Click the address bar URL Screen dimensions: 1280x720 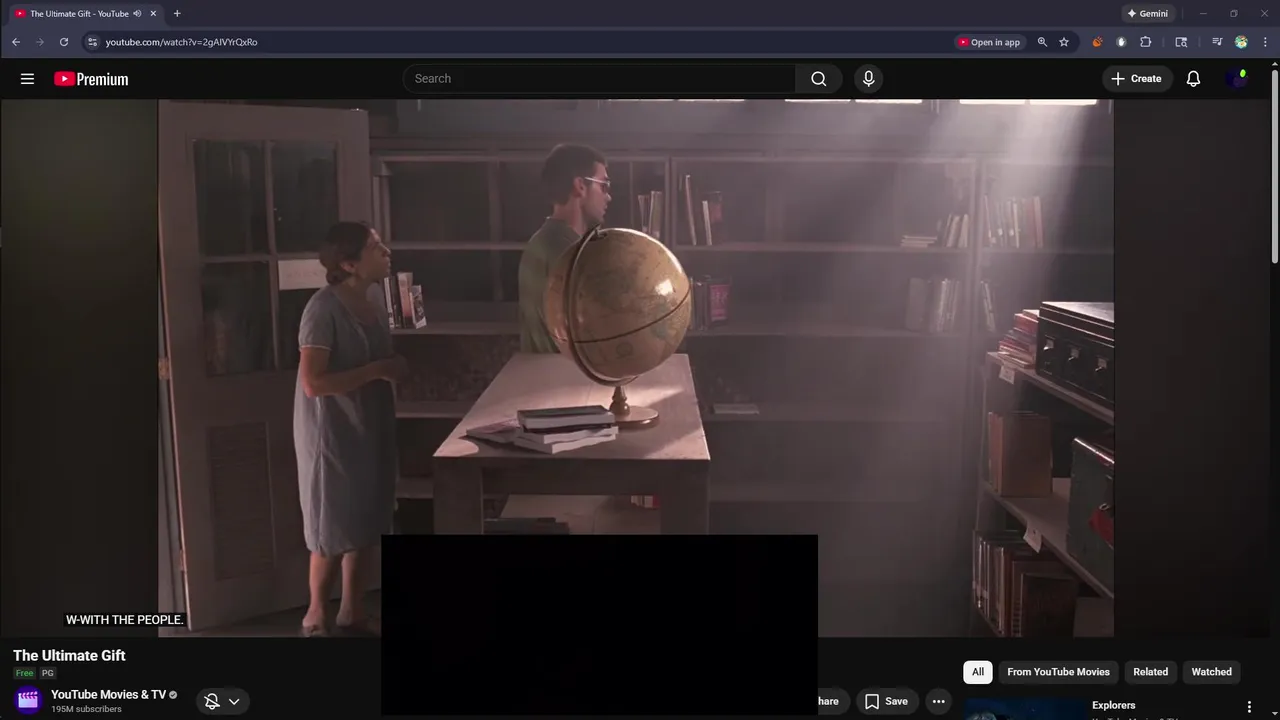click(x=181, y=42)
